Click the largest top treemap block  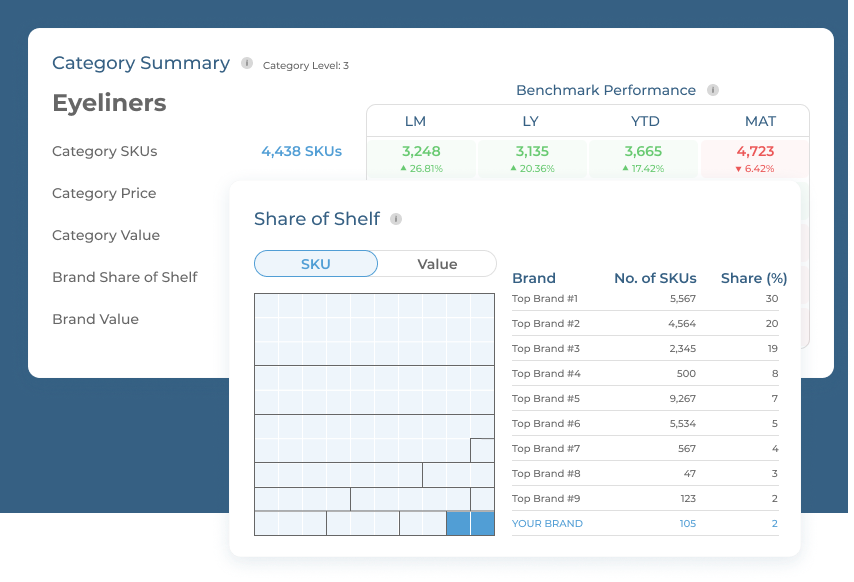(x=374, y=329)
